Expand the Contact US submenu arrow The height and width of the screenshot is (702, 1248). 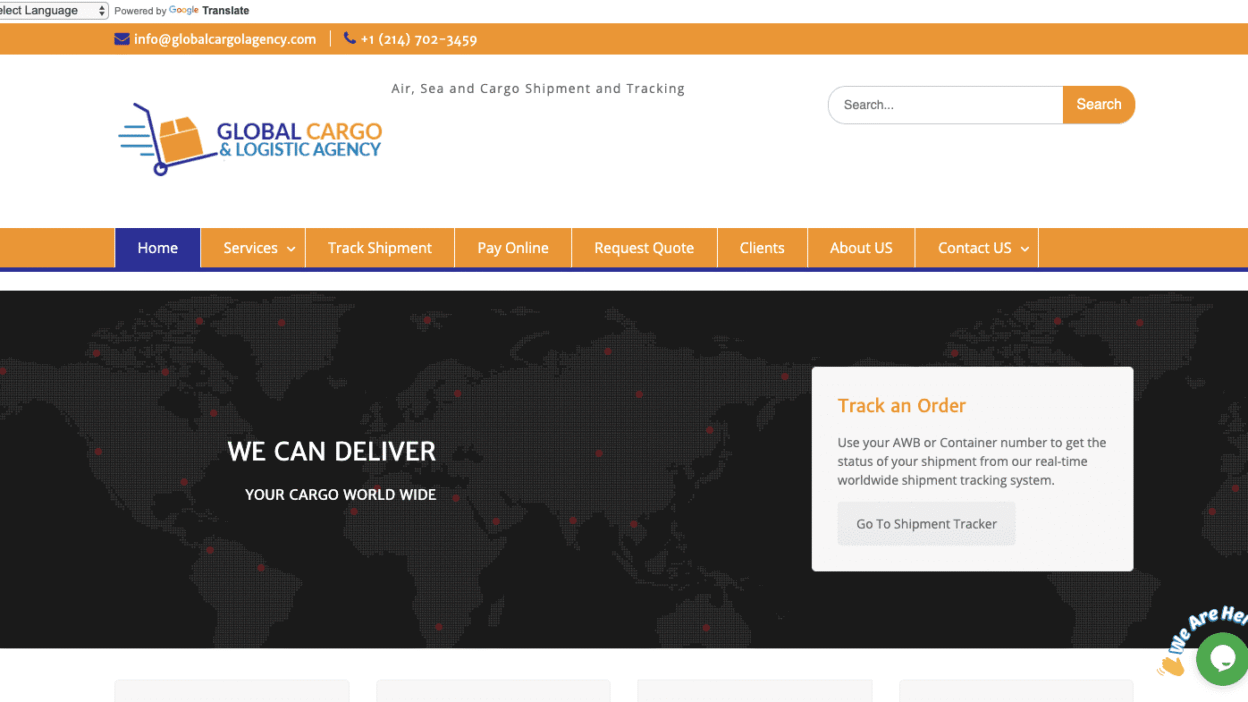pyautogui.click(x=1025, y=249)
